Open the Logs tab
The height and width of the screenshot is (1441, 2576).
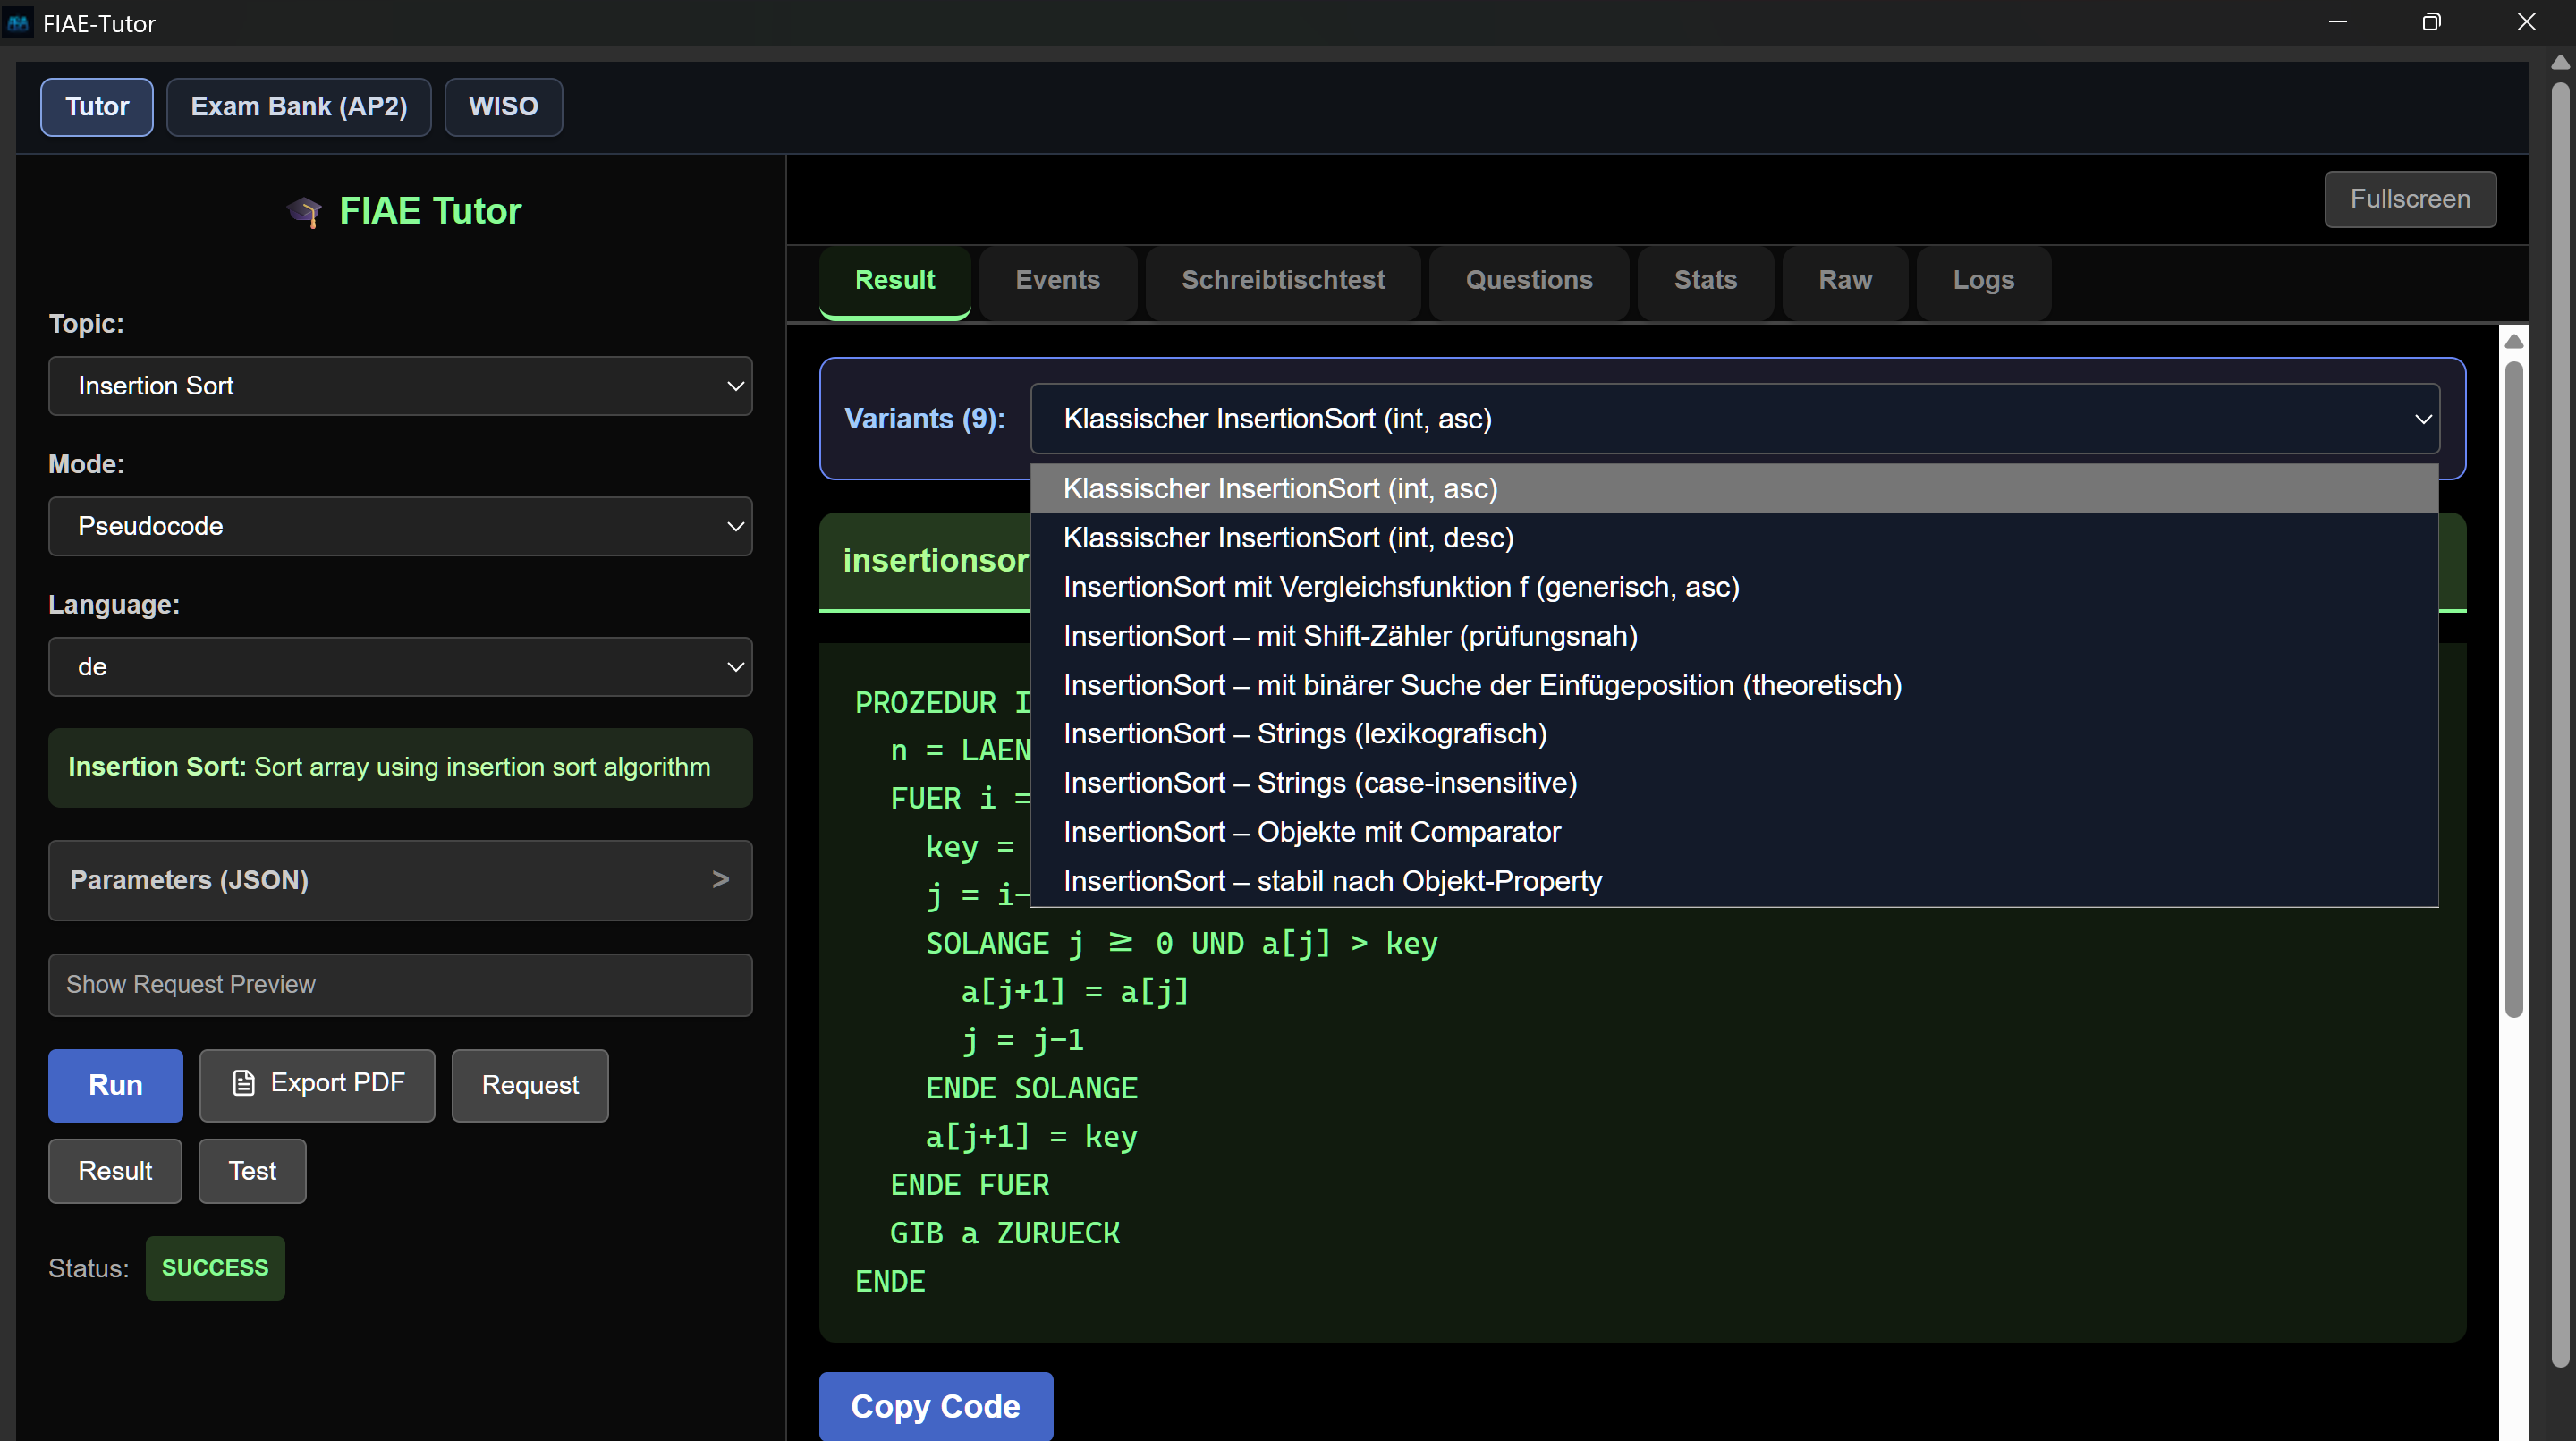(1984, 281)
